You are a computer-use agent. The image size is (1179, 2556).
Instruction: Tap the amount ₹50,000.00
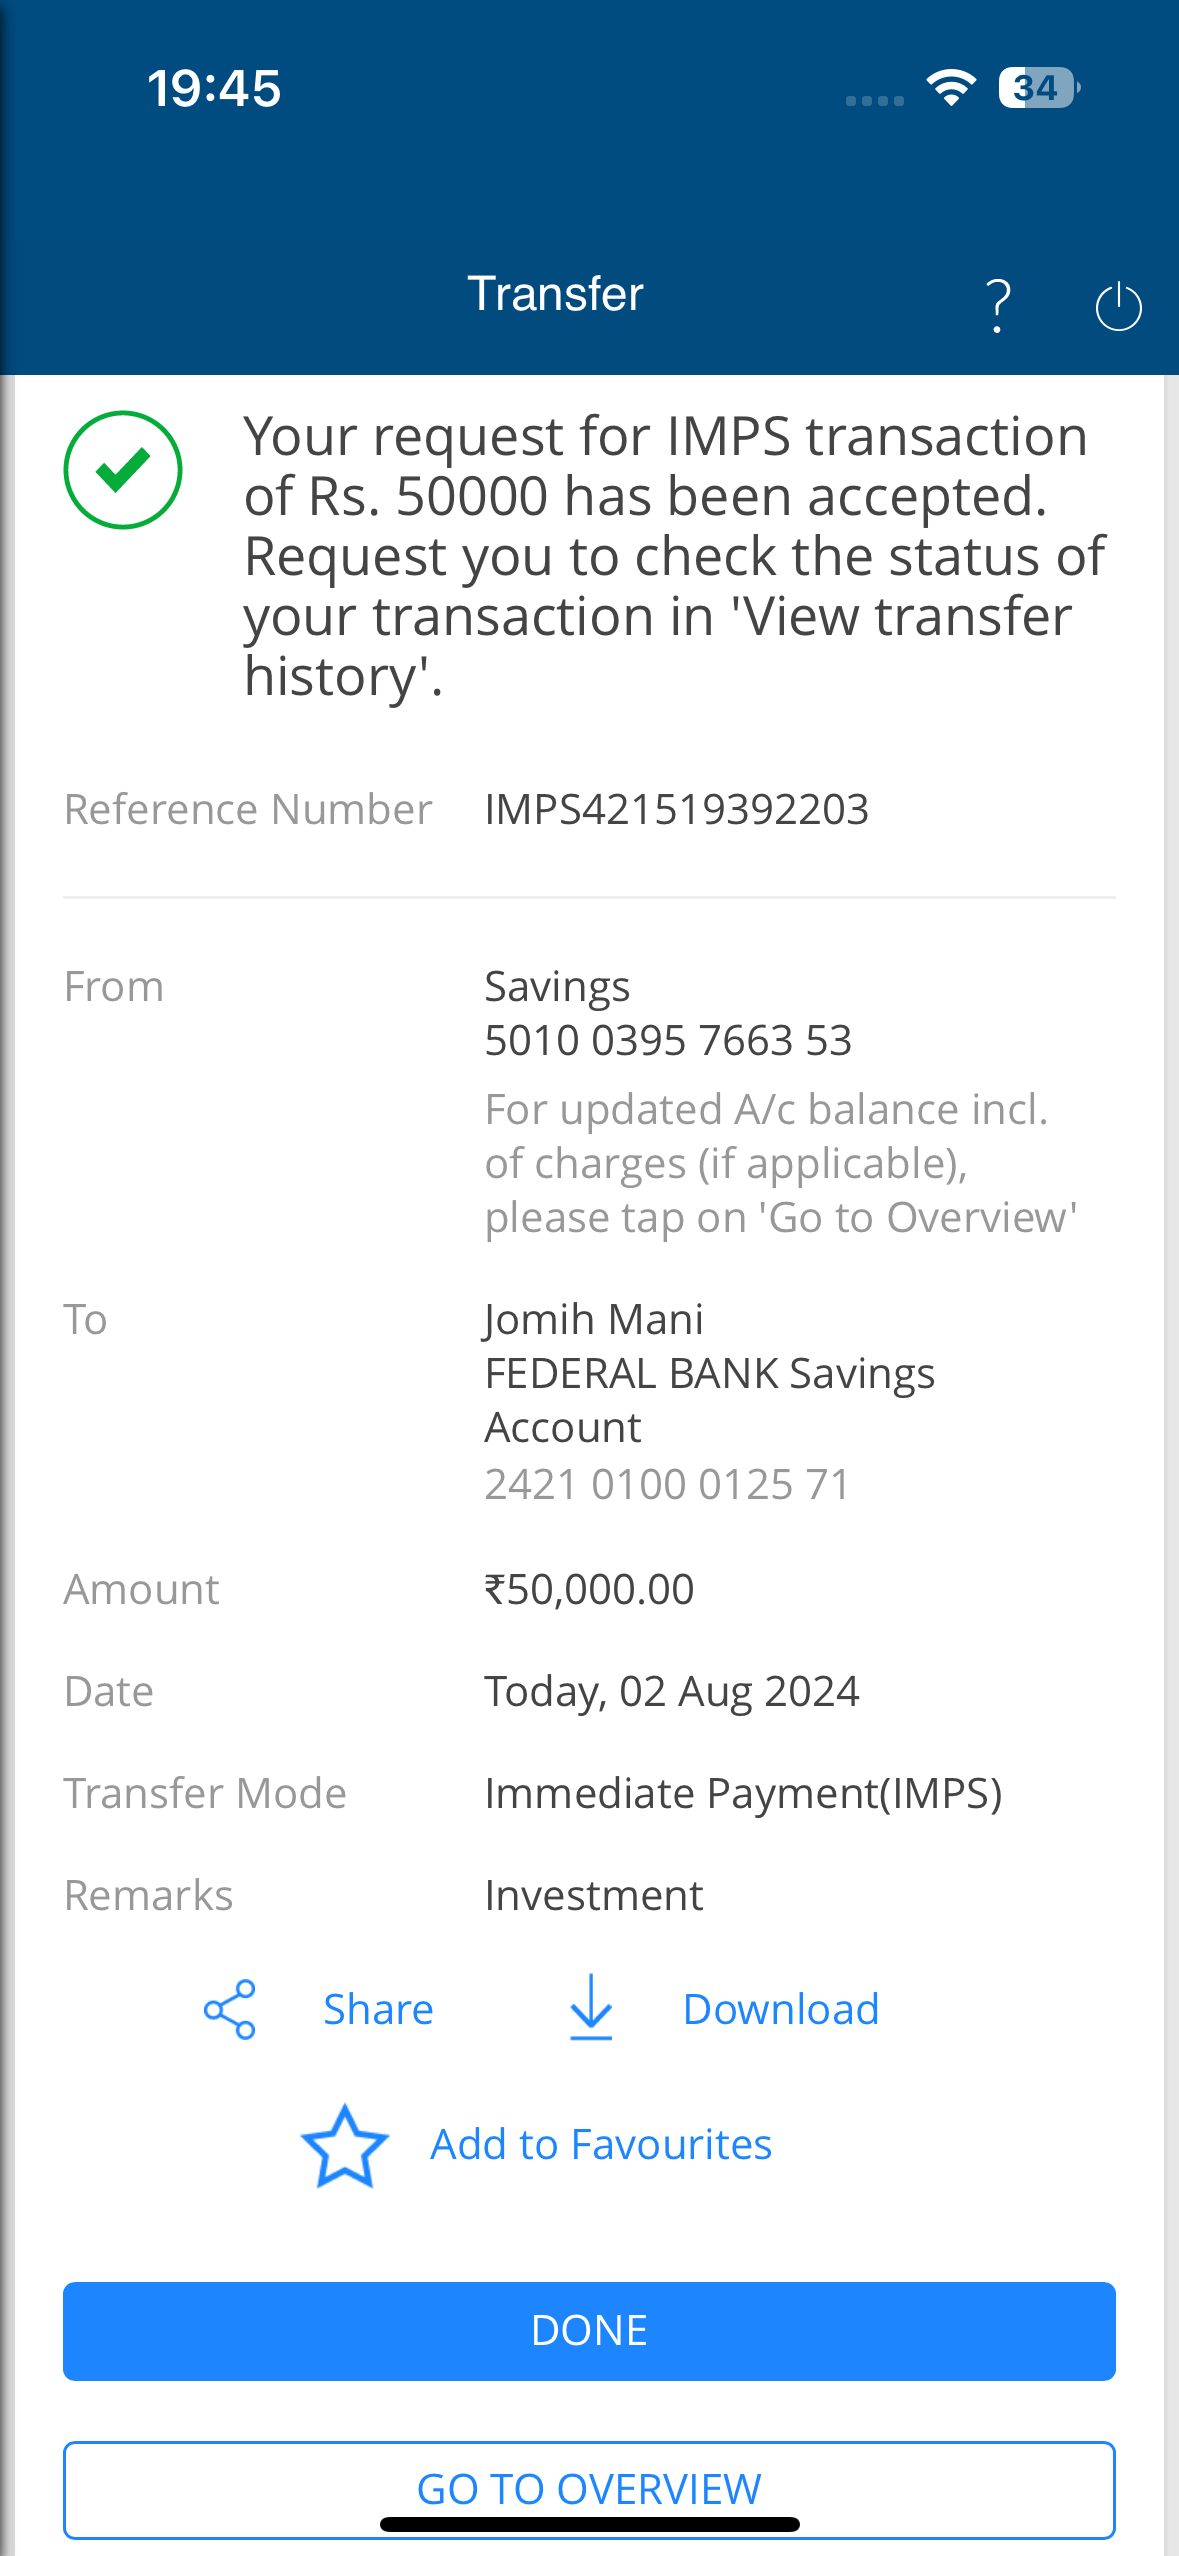(589, 1589)
